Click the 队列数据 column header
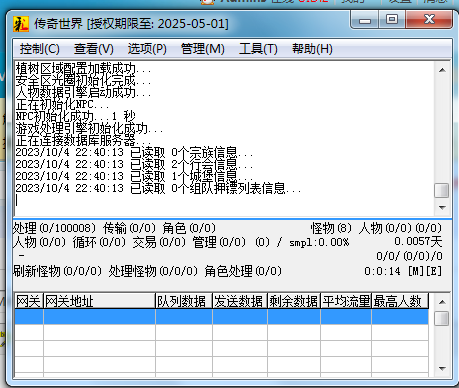459x388 pixels. click(x=184, y=301)
